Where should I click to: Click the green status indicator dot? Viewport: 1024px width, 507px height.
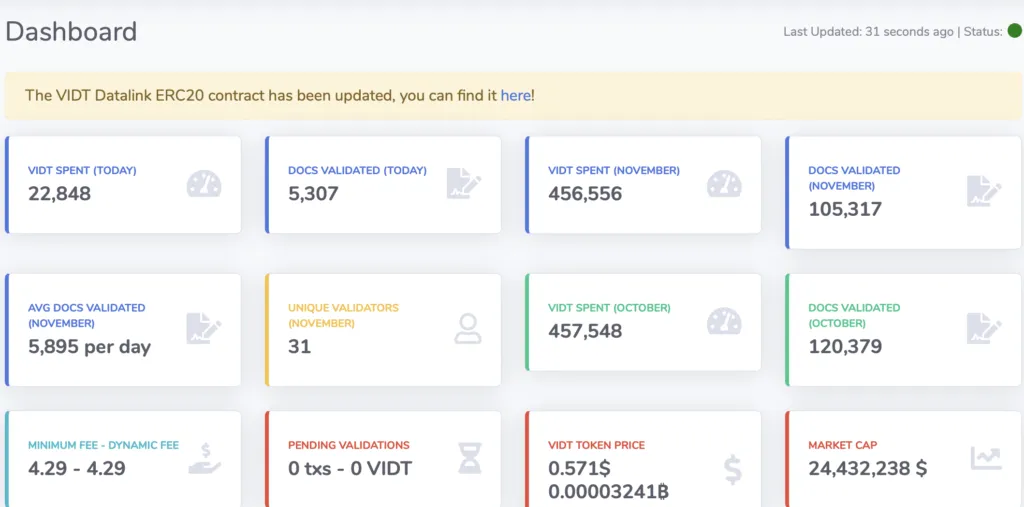point(1014,31)
